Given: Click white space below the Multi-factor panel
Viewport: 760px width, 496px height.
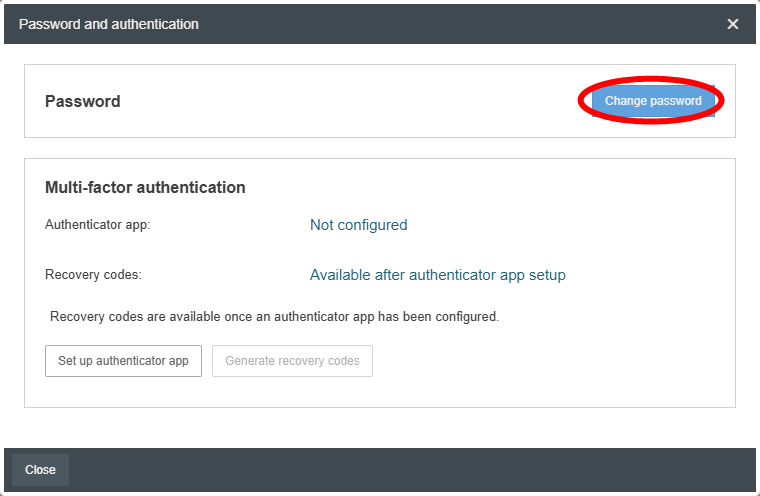Looking at the screenshot, I should (380, 428).
